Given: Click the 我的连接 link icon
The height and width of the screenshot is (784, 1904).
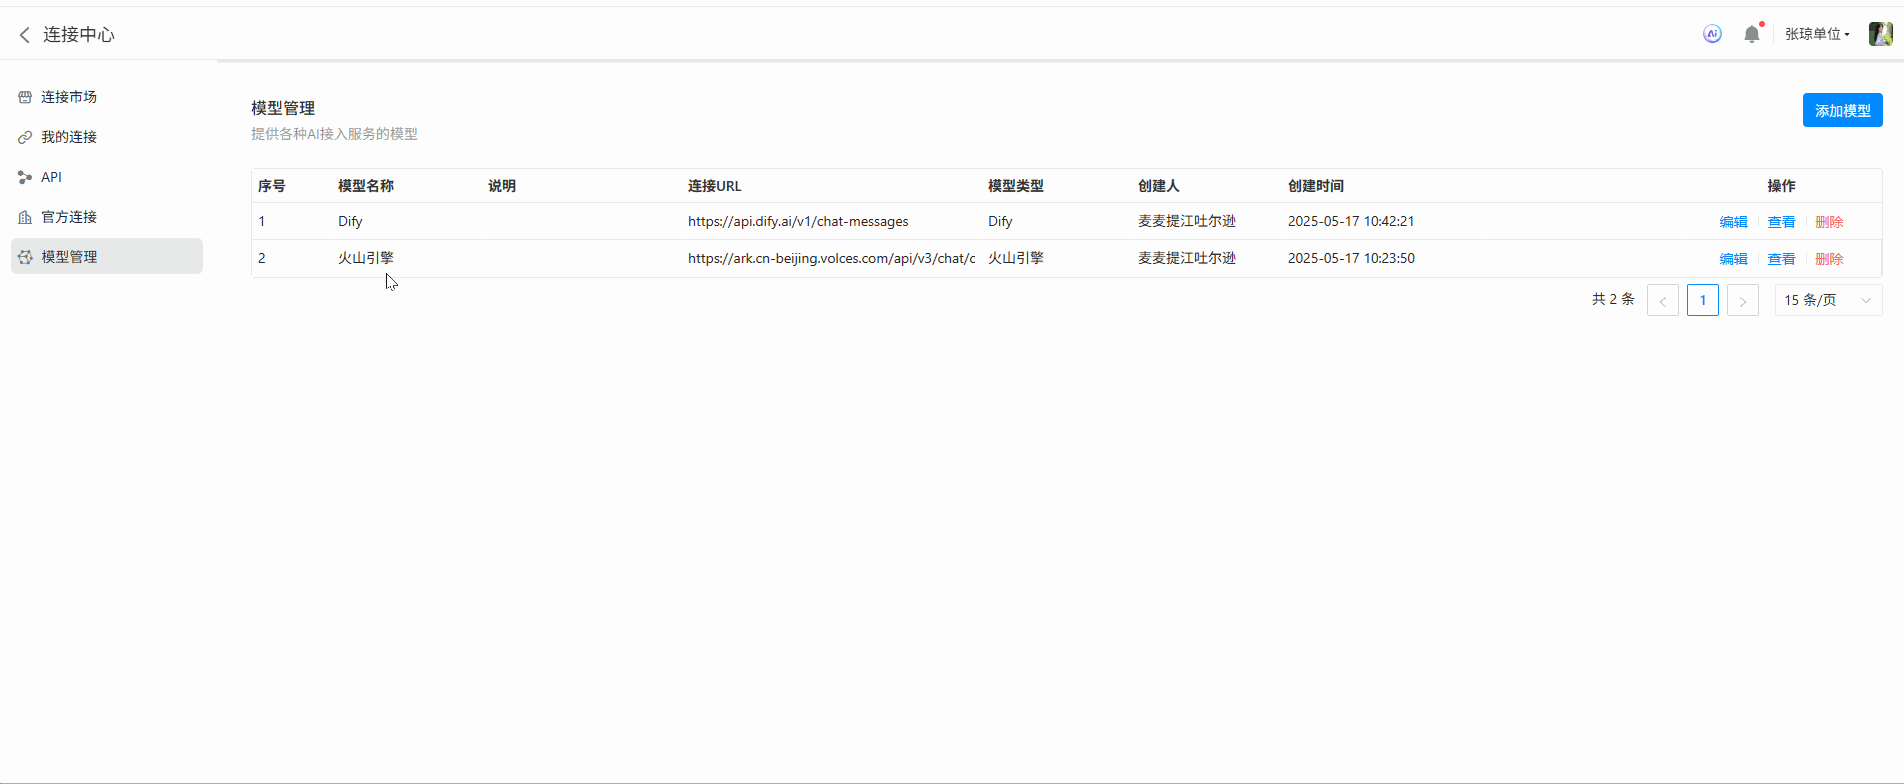Looking at the screenshot, I should pos(25,137).
